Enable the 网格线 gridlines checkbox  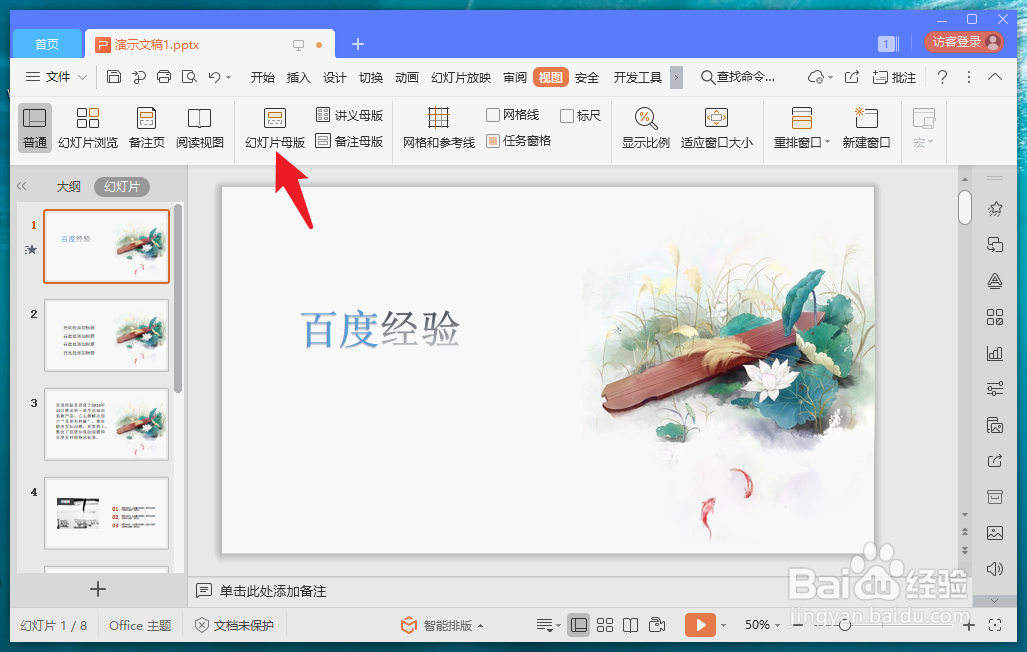tap(491, 114)
